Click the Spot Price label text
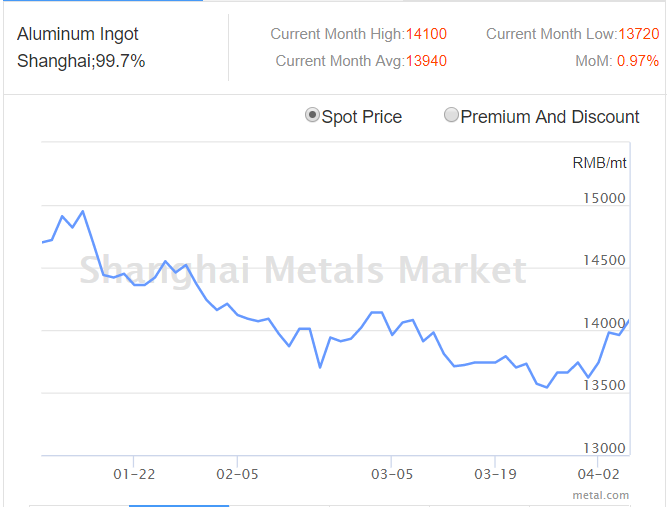This screenshot has height=507, width=671. [362, 117]
